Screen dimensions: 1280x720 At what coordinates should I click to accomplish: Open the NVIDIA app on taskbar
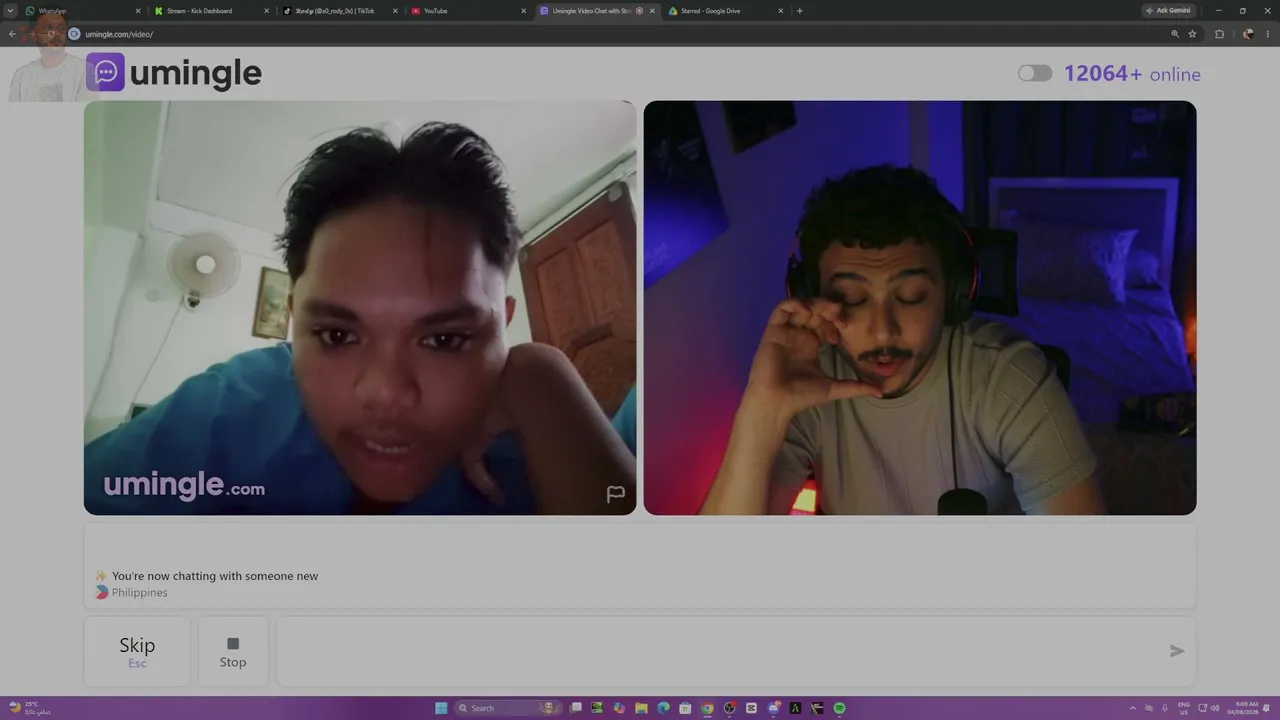click(597, 708)
